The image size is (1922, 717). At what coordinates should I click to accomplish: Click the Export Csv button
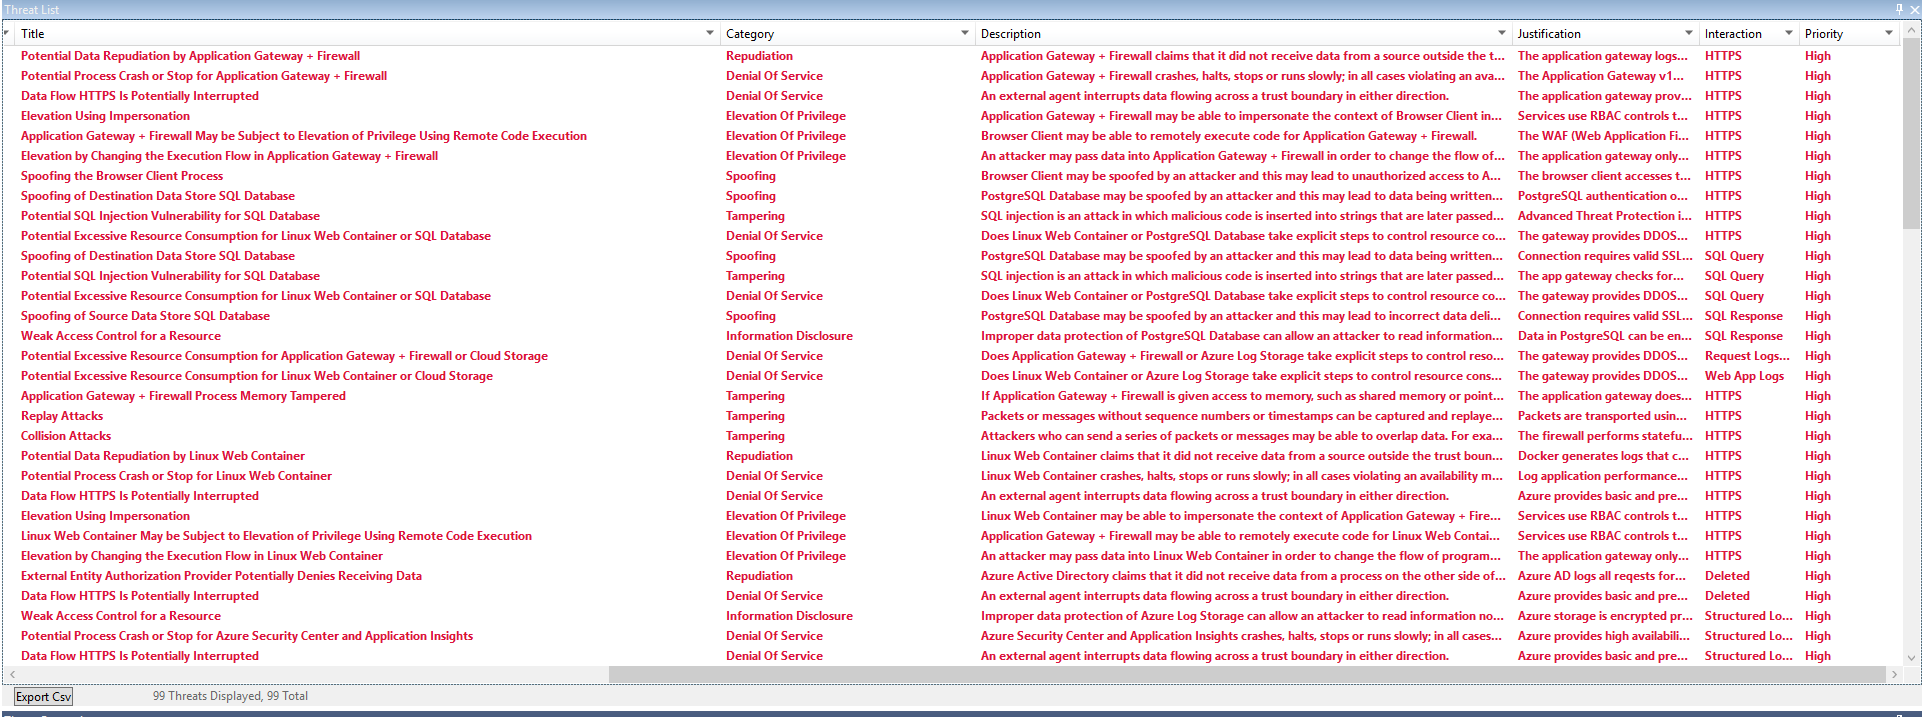[x=43, y=696]
